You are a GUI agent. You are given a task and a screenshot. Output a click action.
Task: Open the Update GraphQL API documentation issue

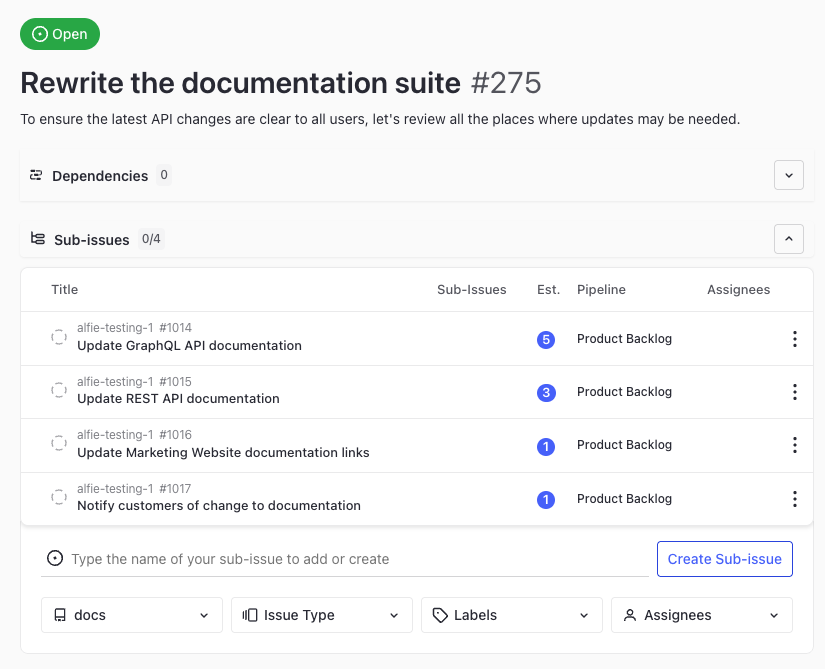(x=189, y=346)
